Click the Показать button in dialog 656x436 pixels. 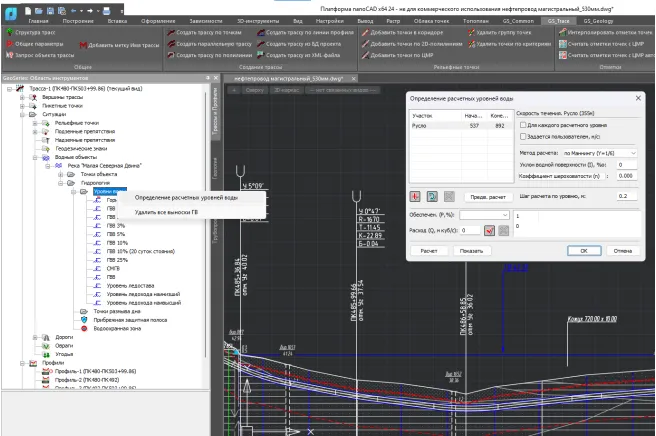(470, 250)
